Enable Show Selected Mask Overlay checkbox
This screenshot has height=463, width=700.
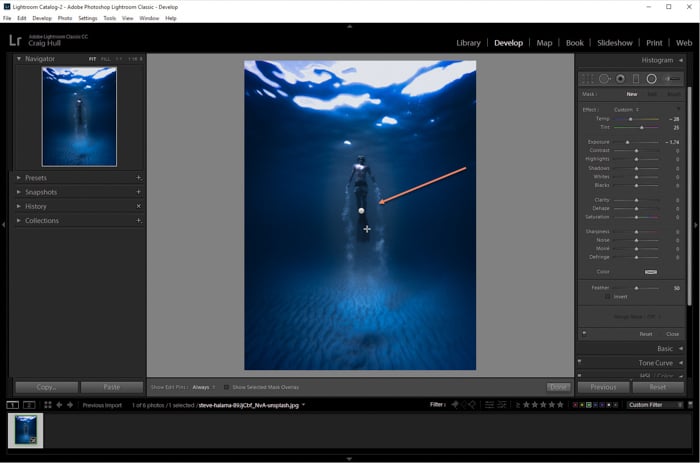226,387
